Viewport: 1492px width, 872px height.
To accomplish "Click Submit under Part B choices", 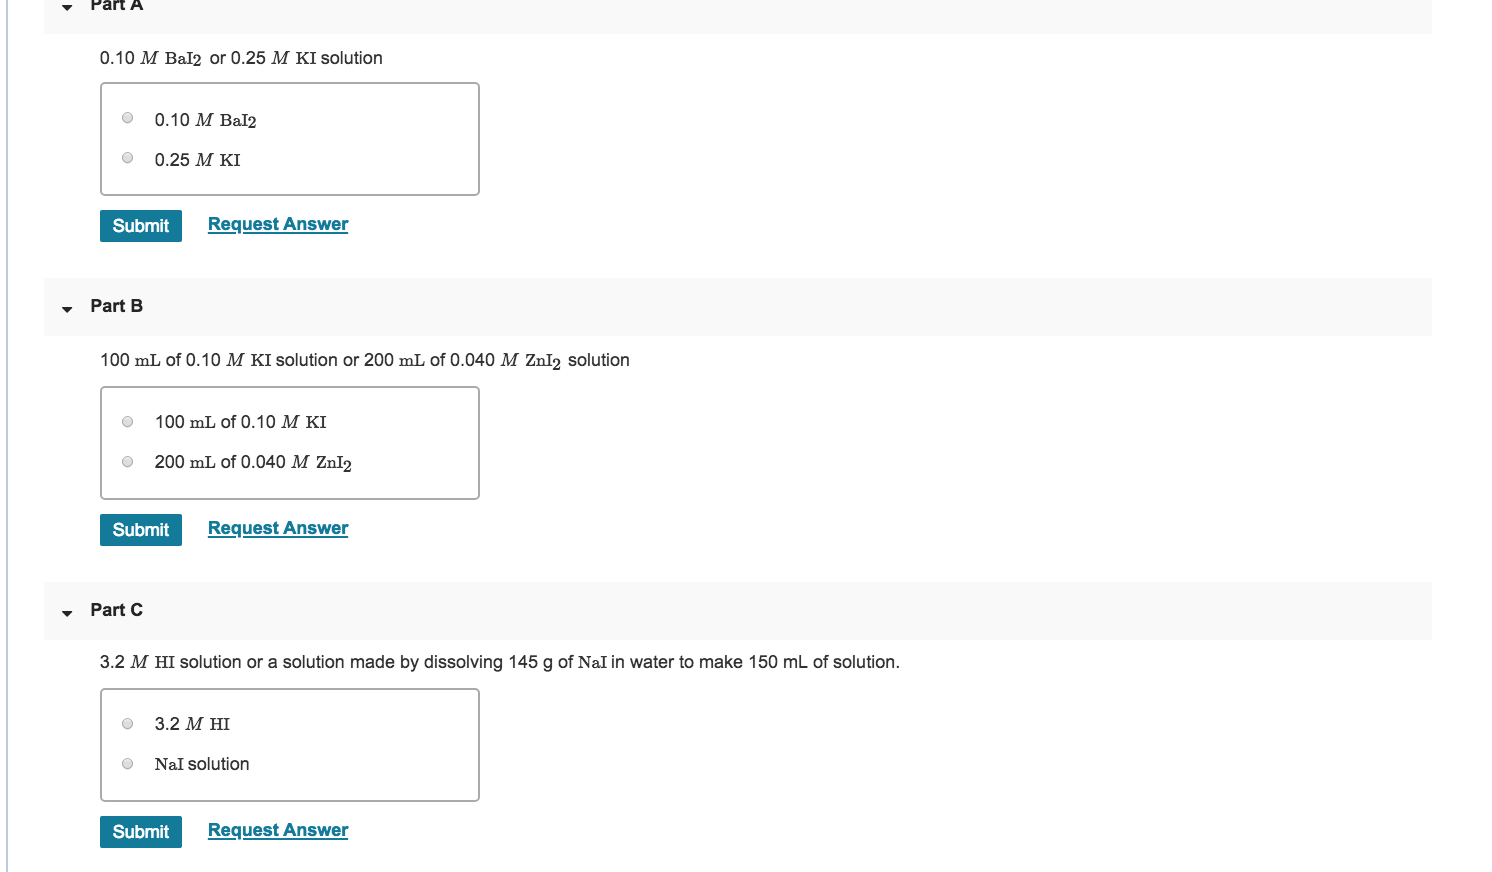I will pos(141,530).
